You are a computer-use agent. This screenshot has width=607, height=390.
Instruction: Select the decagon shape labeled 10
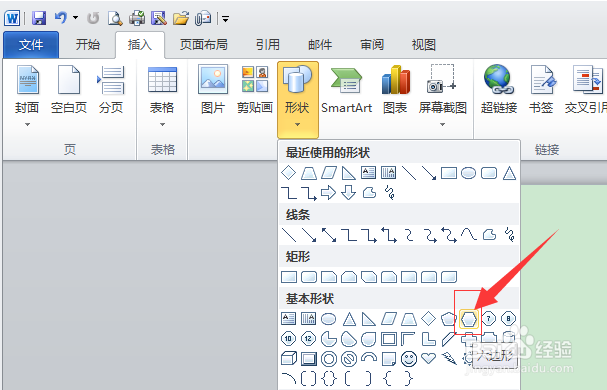[x=288, y=339]
